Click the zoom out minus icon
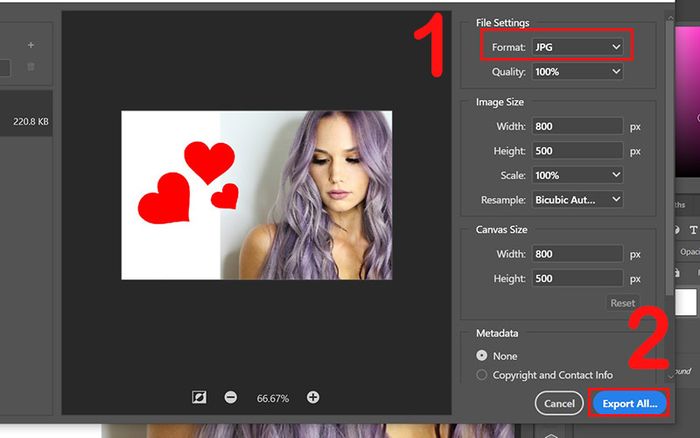The width and height of the screenshot is (700, 438). [230, 397]
